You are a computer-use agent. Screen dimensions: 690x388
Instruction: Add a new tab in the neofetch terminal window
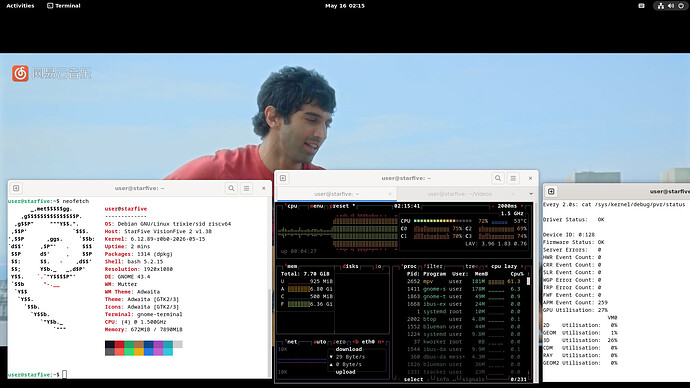(x=16, y=188)
